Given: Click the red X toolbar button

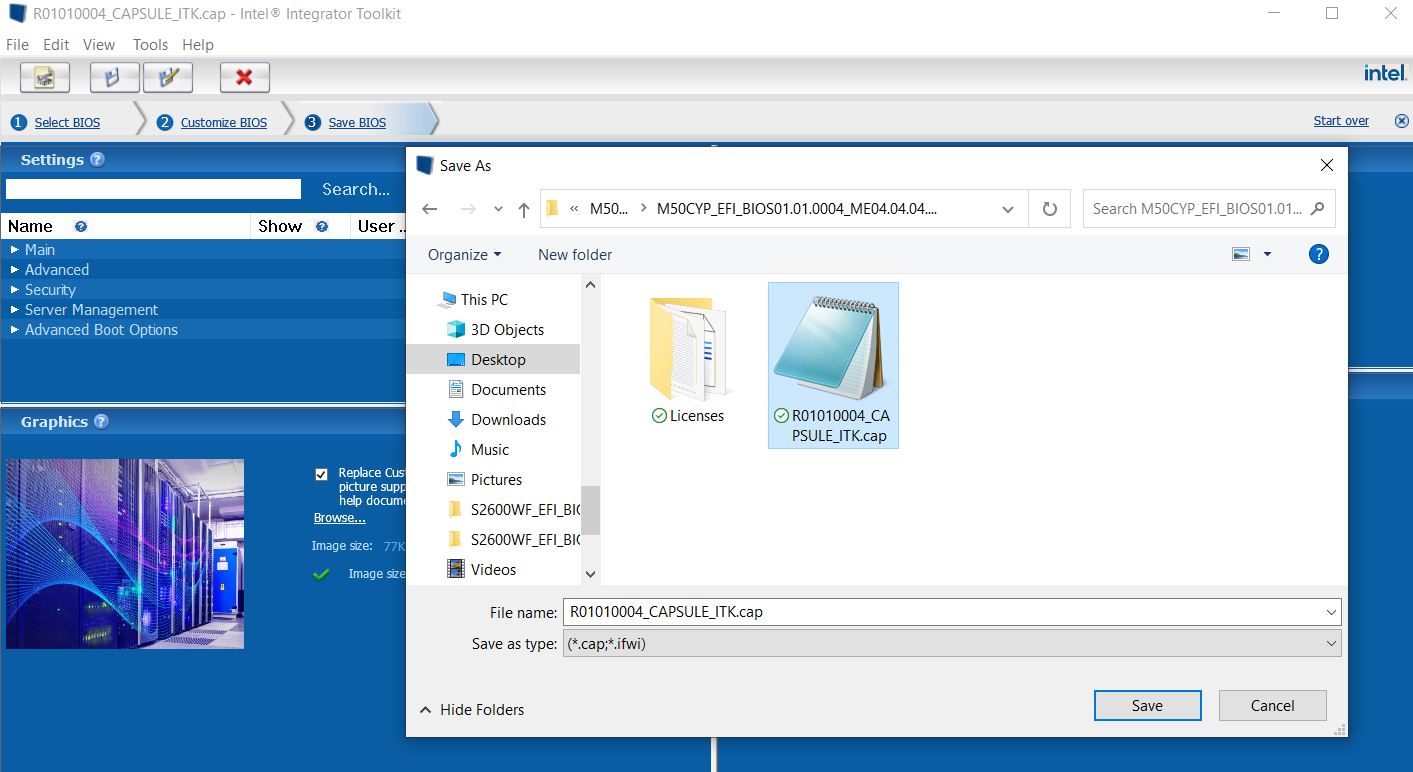Looking at the screenshot, I should pos(244,77).
